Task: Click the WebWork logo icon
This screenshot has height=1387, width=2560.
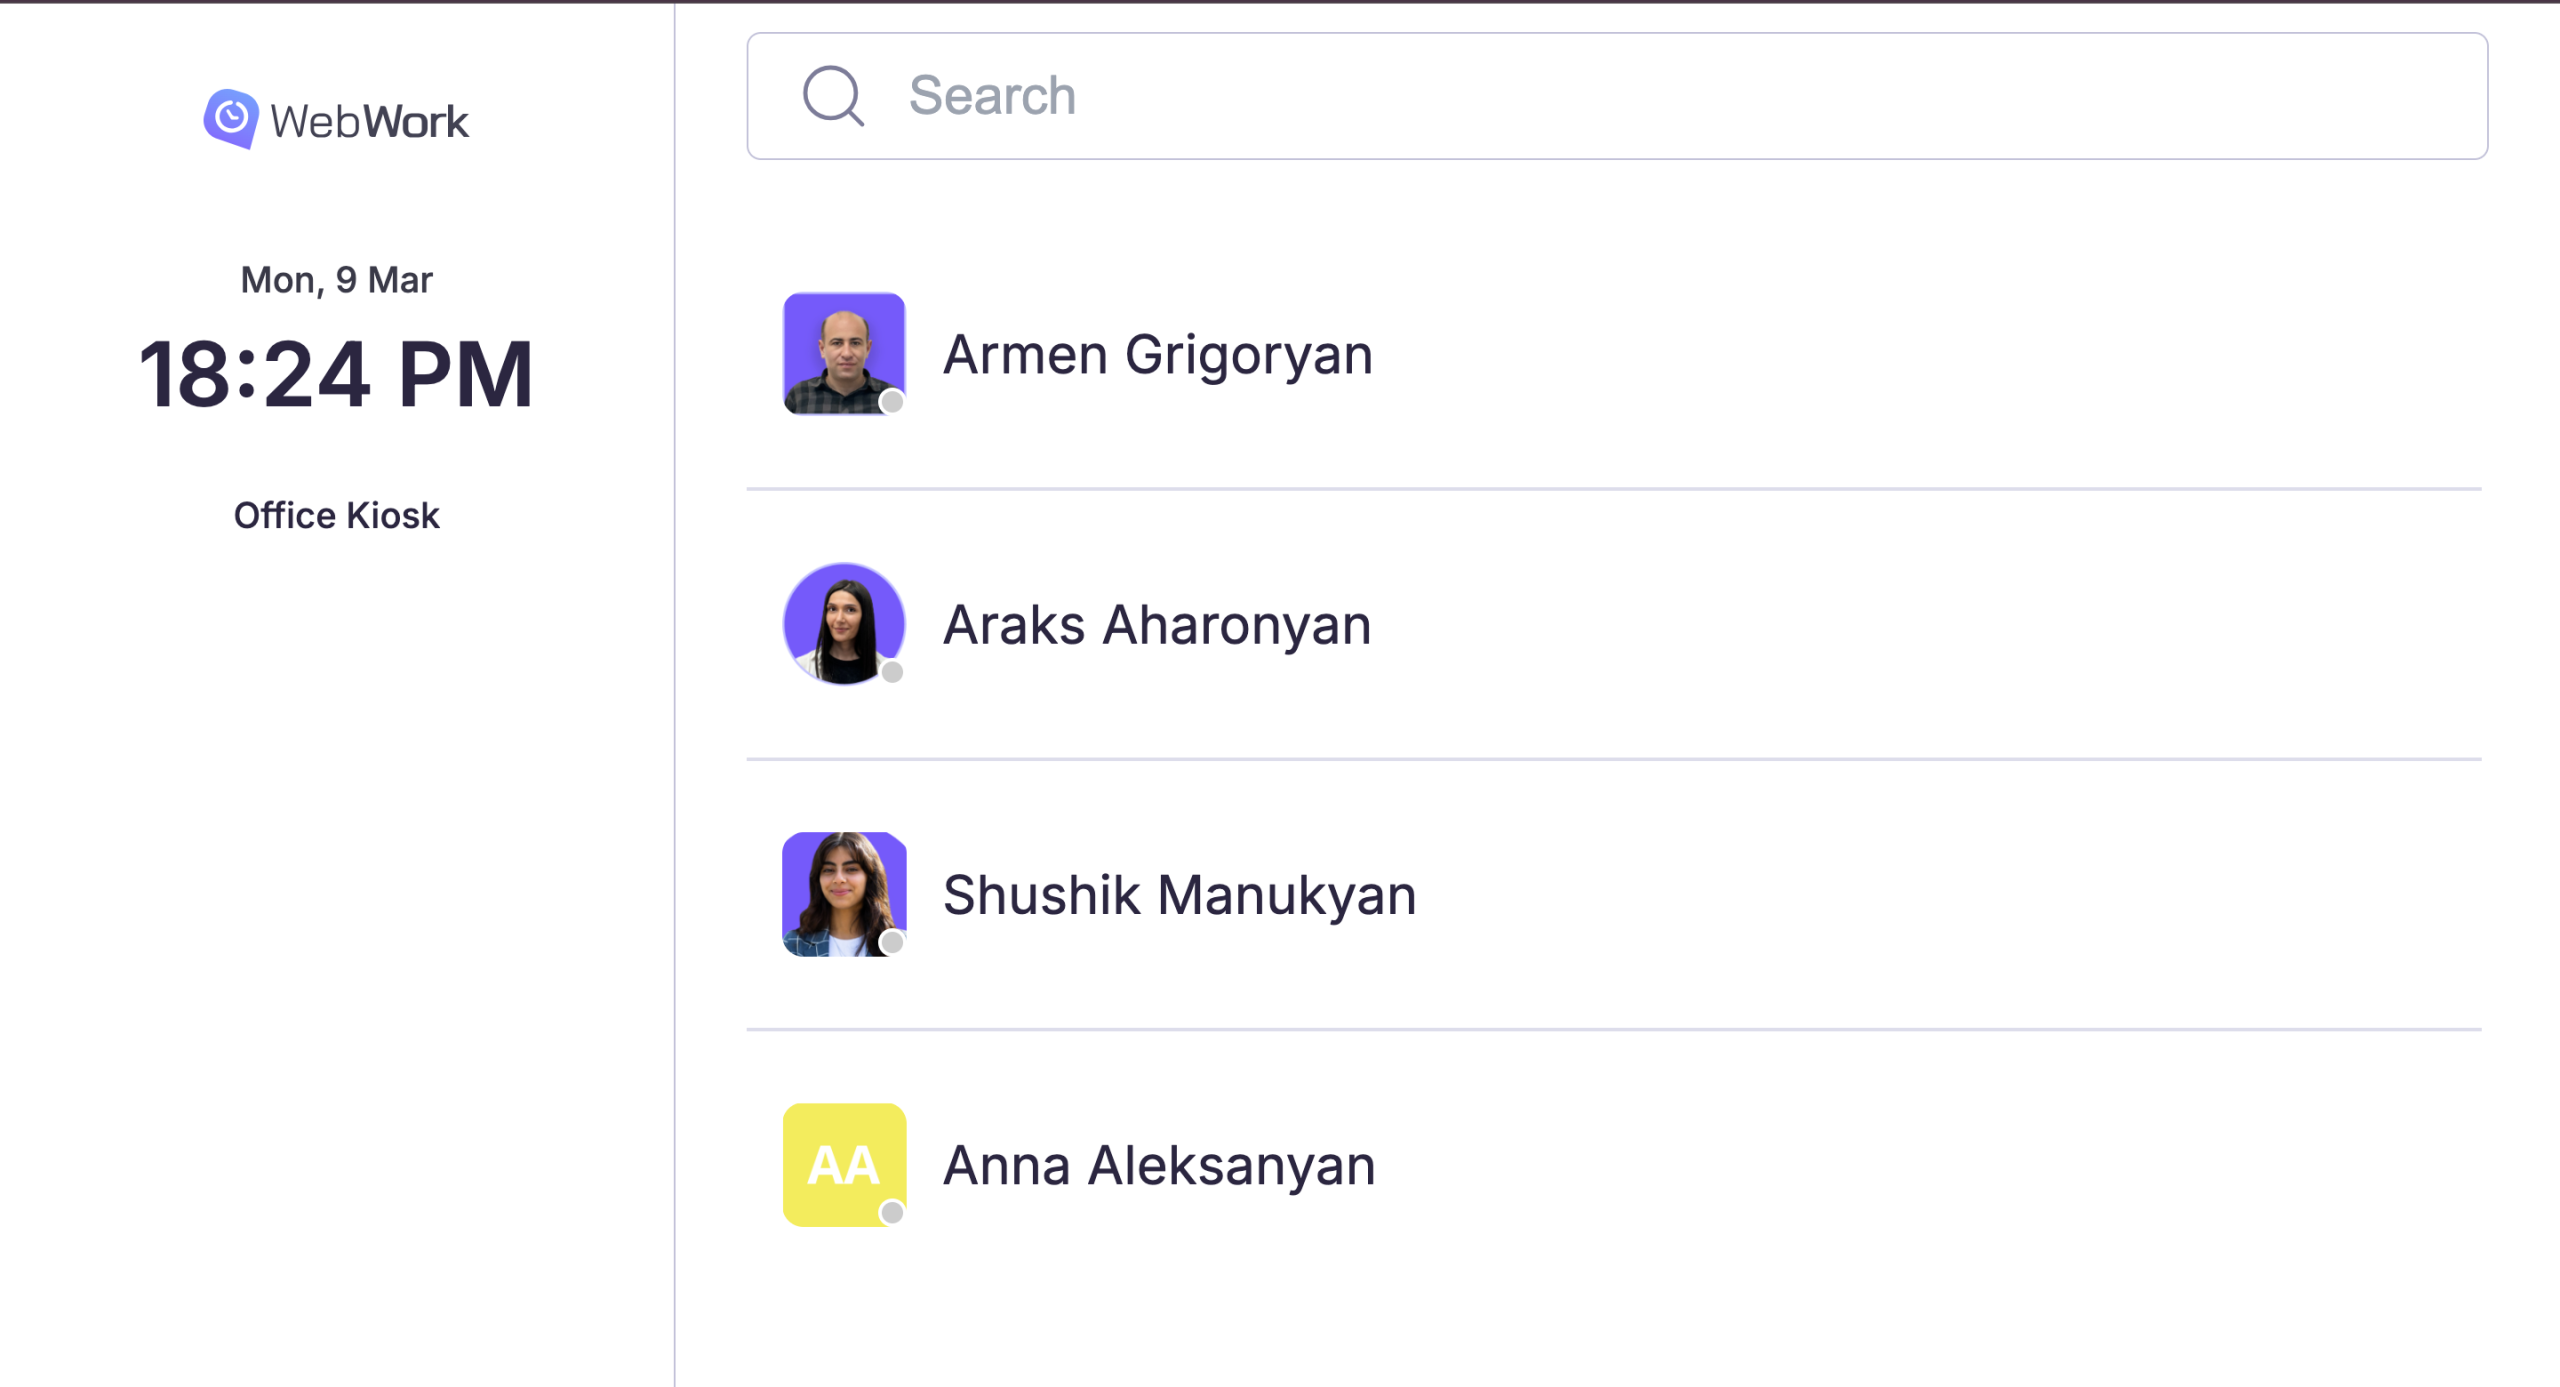Action: tap(231, 119)
